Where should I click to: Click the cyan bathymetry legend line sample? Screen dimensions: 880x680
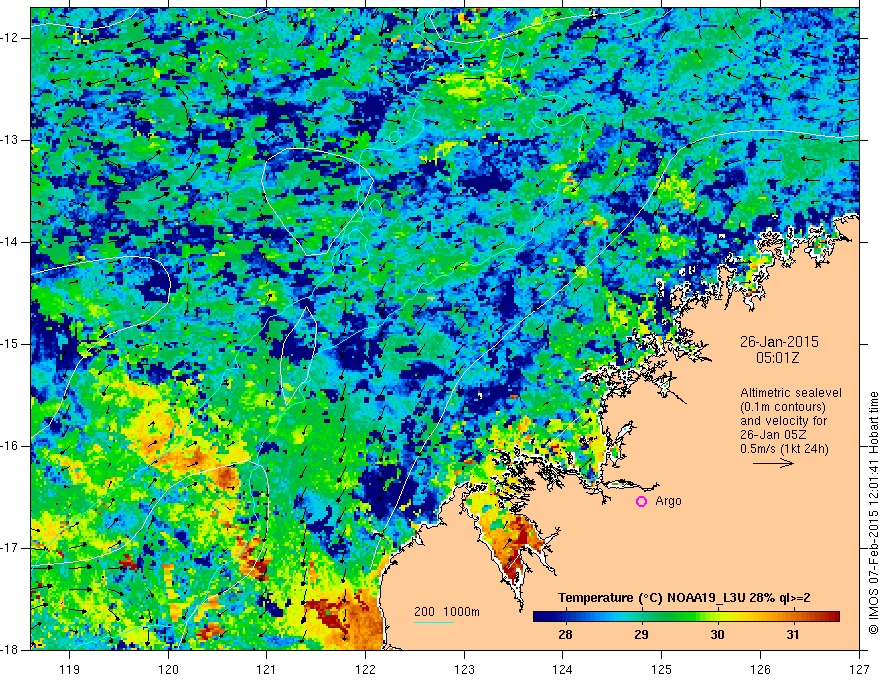coord(434,622)
